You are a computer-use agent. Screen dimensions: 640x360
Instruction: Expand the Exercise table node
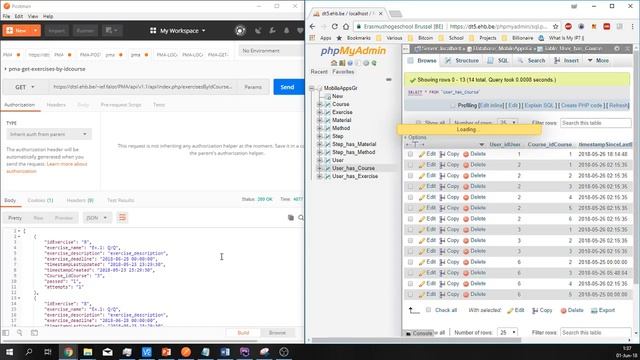pyautogui.click(x=320, y=112)
